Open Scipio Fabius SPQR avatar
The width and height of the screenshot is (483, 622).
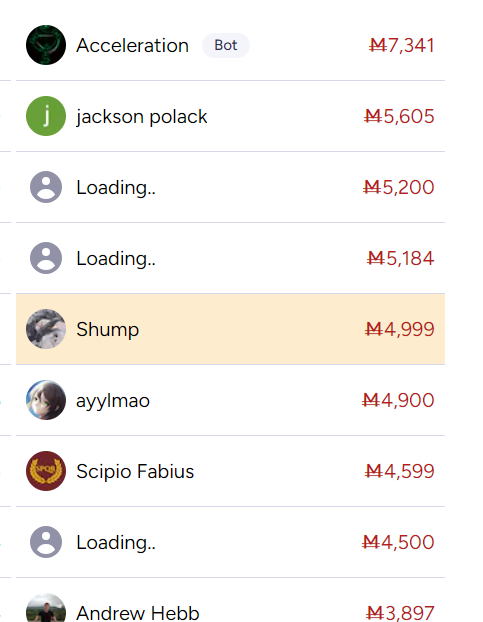tap(46, 471)
